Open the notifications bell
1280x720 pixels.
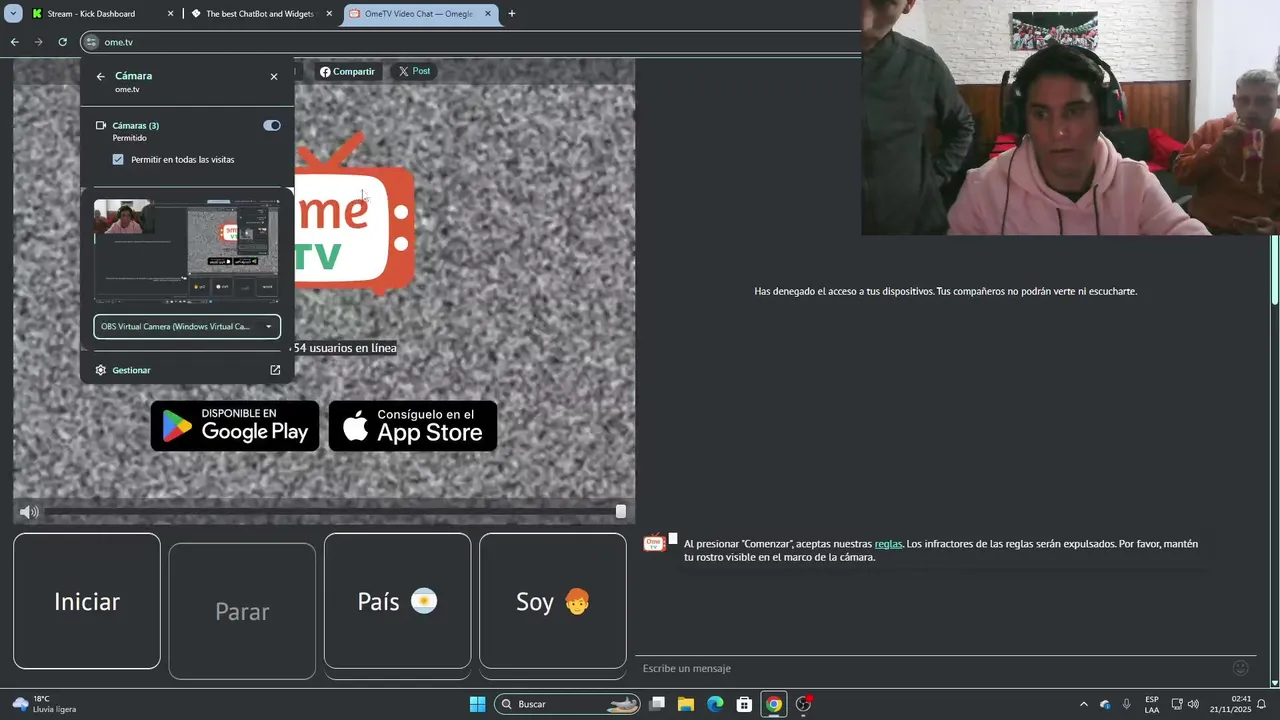[1261, 704]
